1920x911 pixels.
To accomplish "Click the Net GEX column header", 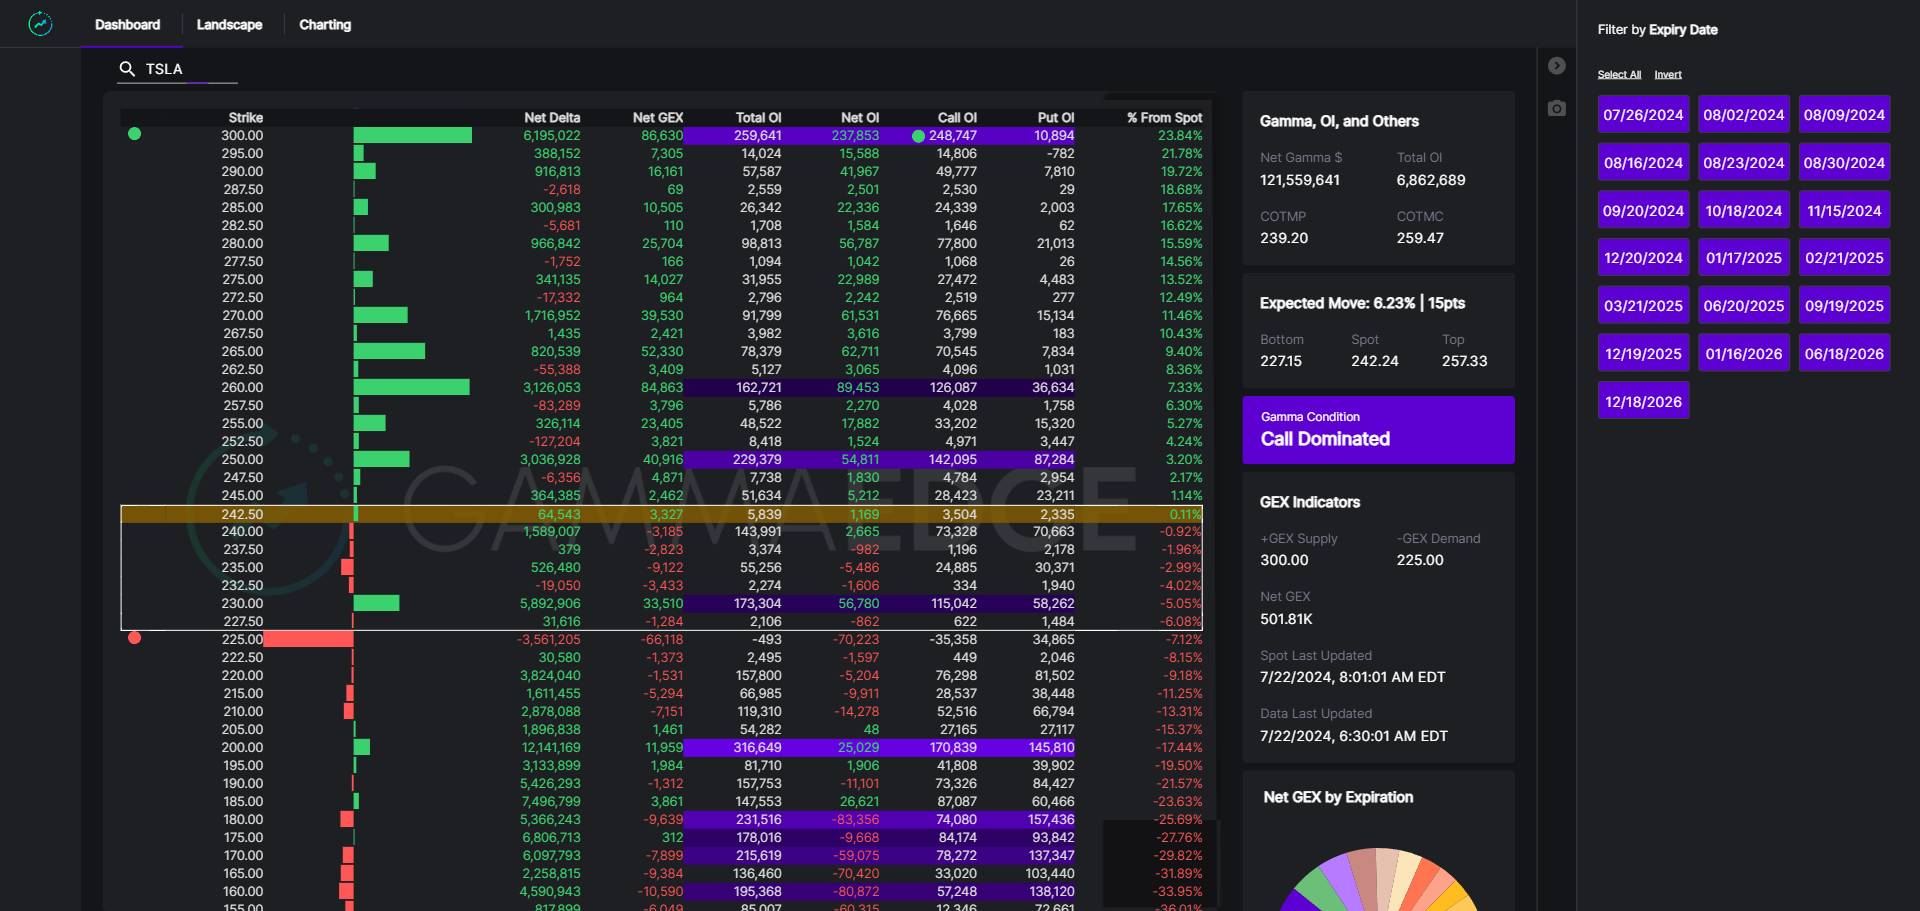I will coord(658,118).
